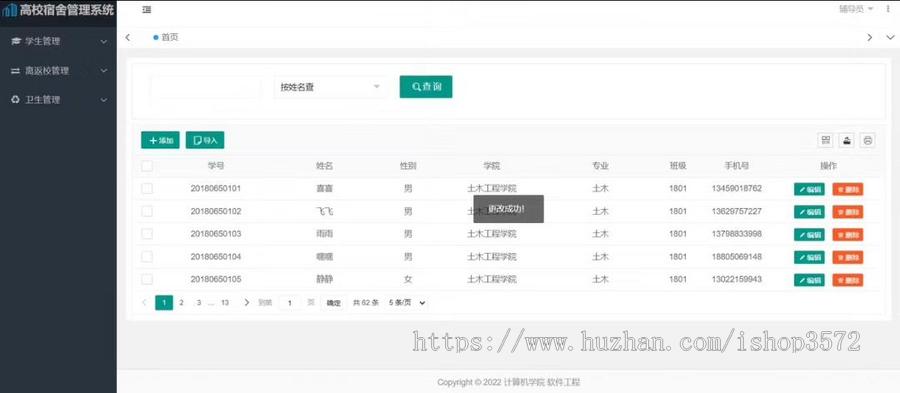Check the row for 20180650101
This screenshot has width=900, height=393.
point(147,188)
